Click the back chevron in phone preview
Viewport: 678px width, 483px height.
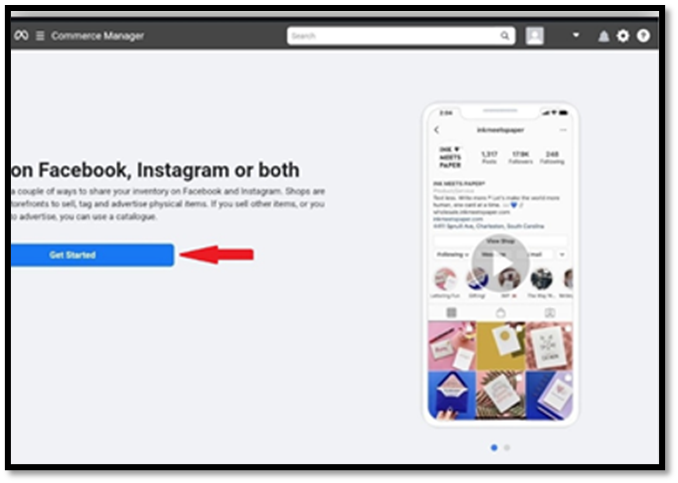[437, 130]
